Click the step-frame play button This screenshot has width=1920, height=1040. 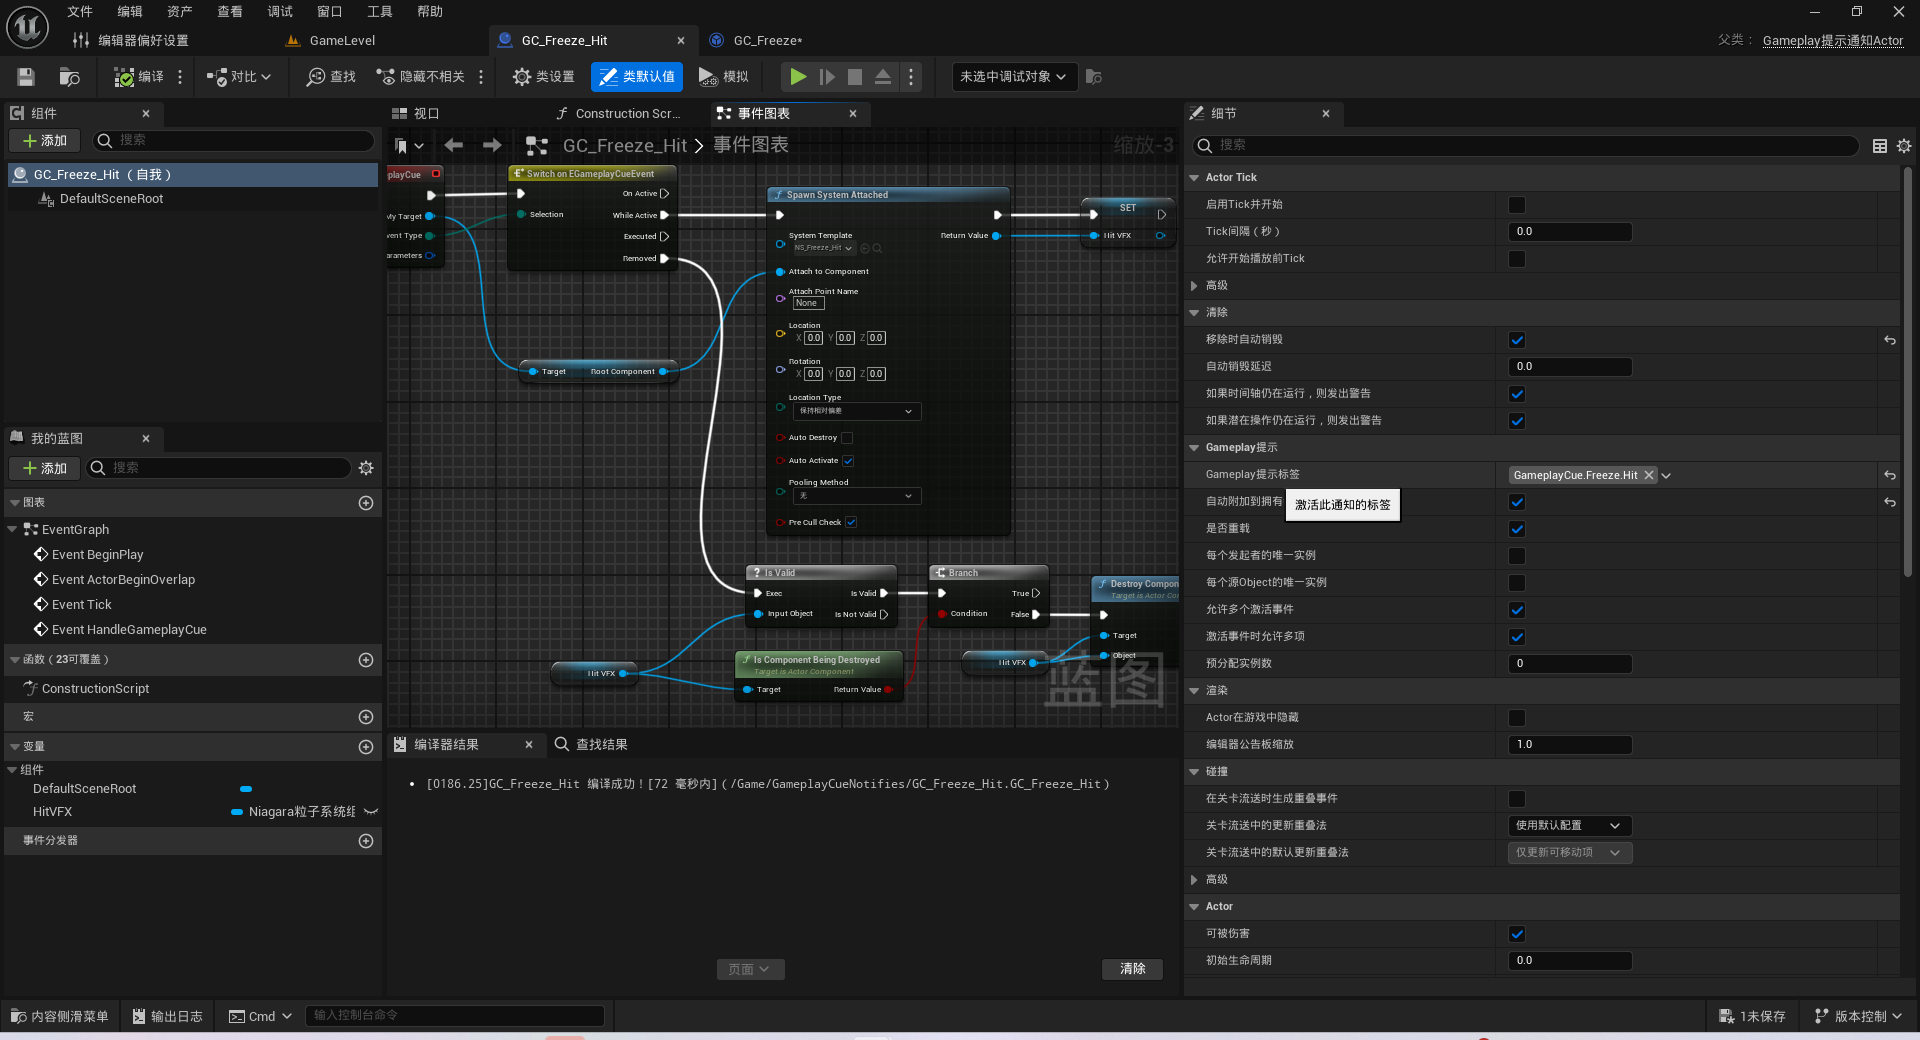pyautogui.click(x=827, y=77)
